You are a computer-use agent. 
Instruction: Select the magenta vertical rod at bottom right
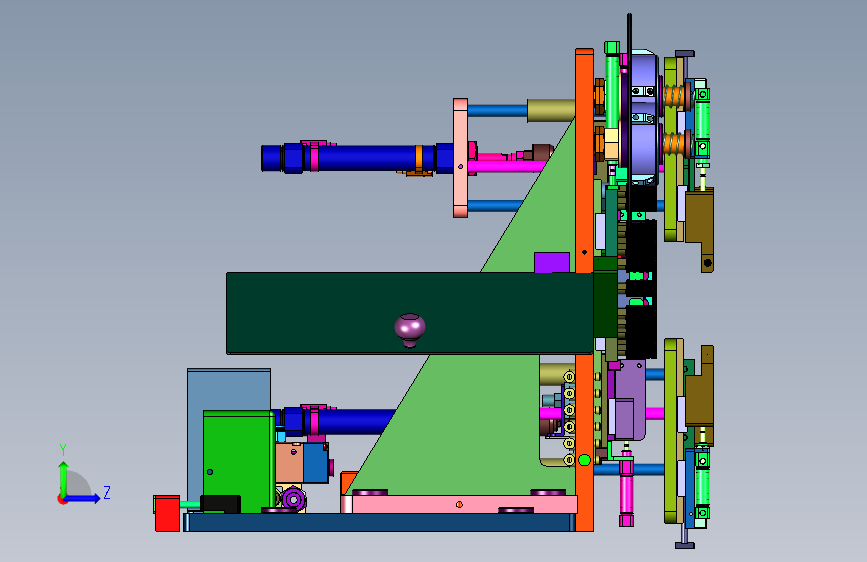[626, 488]
